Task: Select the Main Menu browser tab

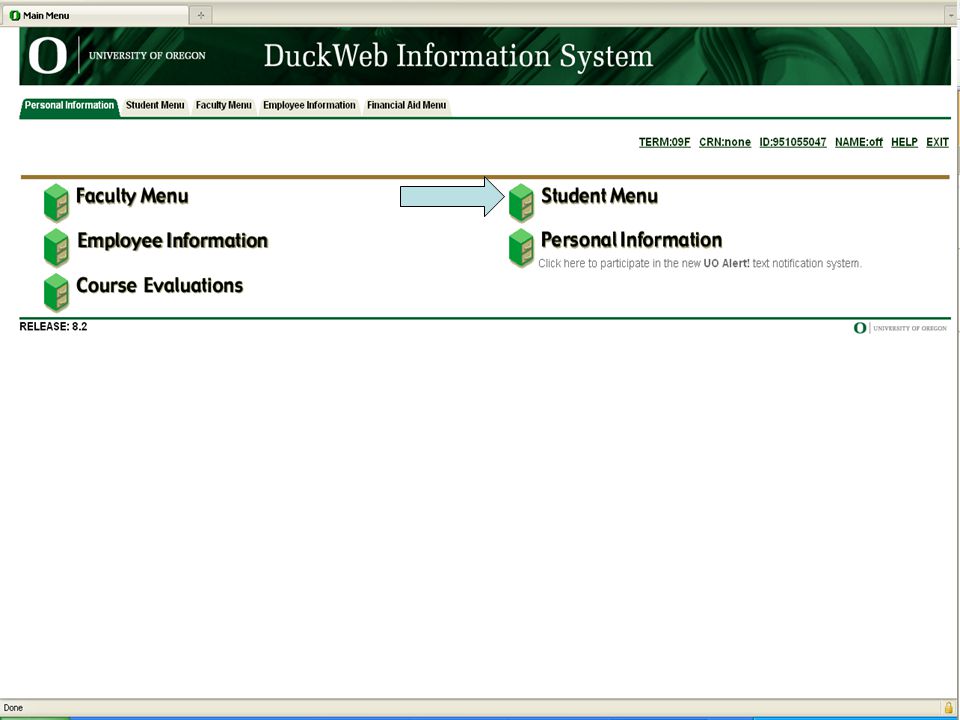Action: (95, 15)
